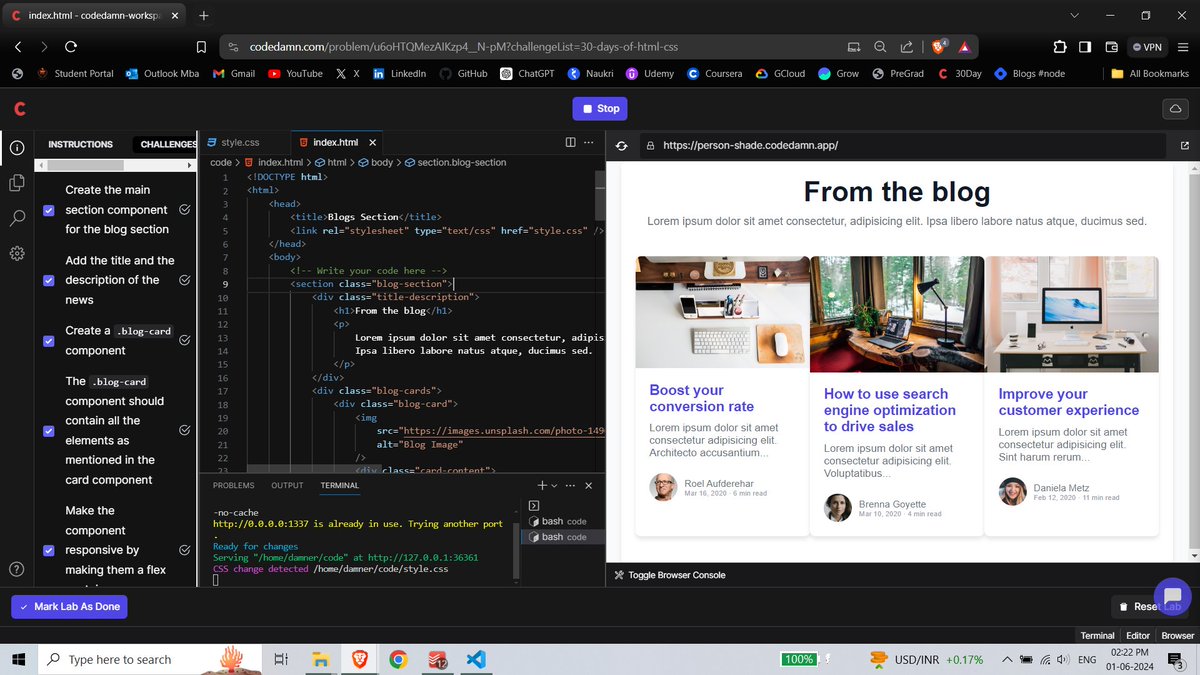Click Mark Lab As Done

69,607
